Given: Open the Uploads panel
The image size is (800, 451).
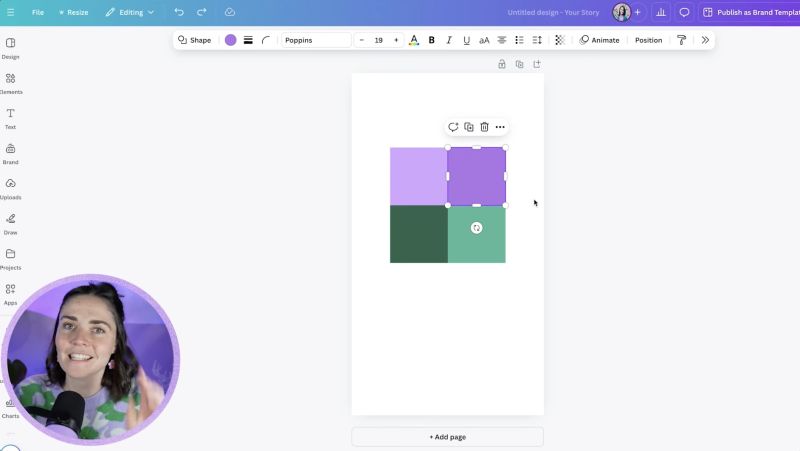Looking at the screenshot, I should (x=10, y=189).
